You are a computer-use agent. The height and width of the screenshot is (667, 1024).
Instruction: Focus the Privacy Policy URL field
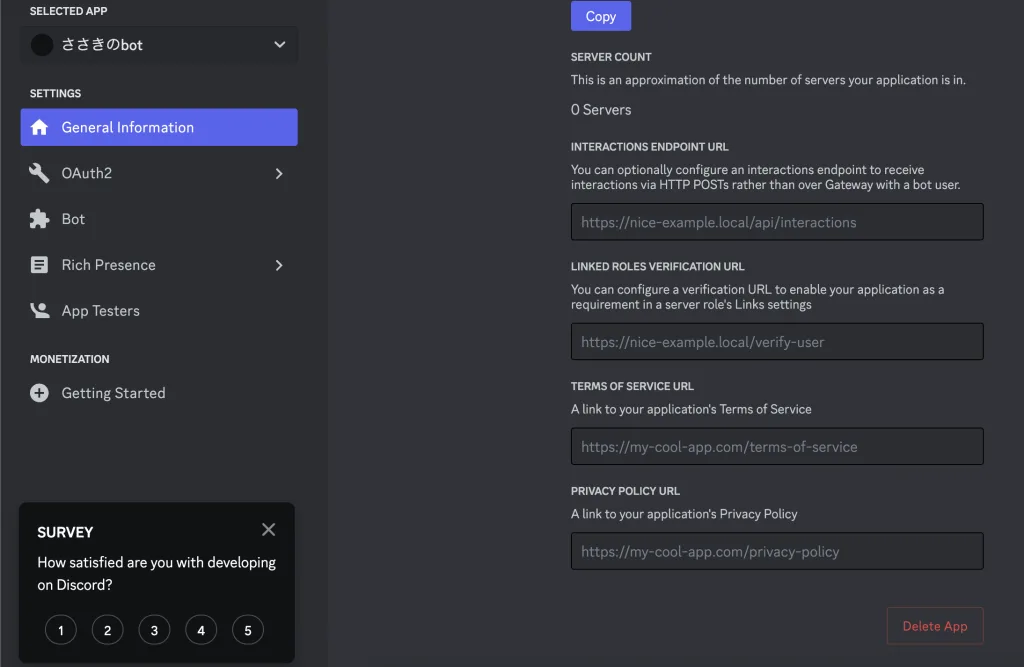point(777,551)
